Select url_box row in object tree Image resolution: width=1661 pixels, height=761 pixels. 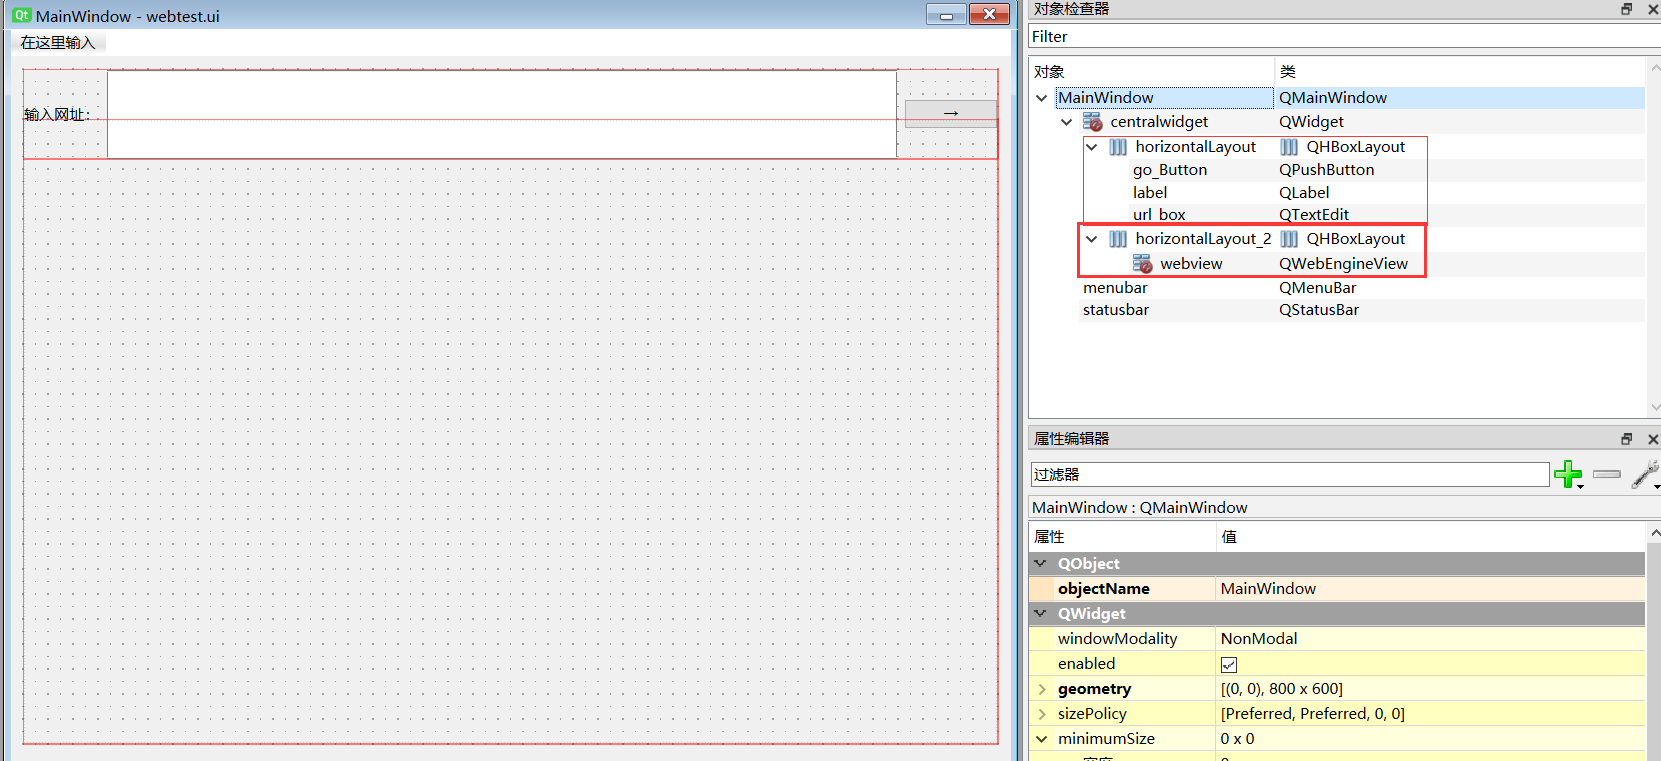click(1159, 215)
